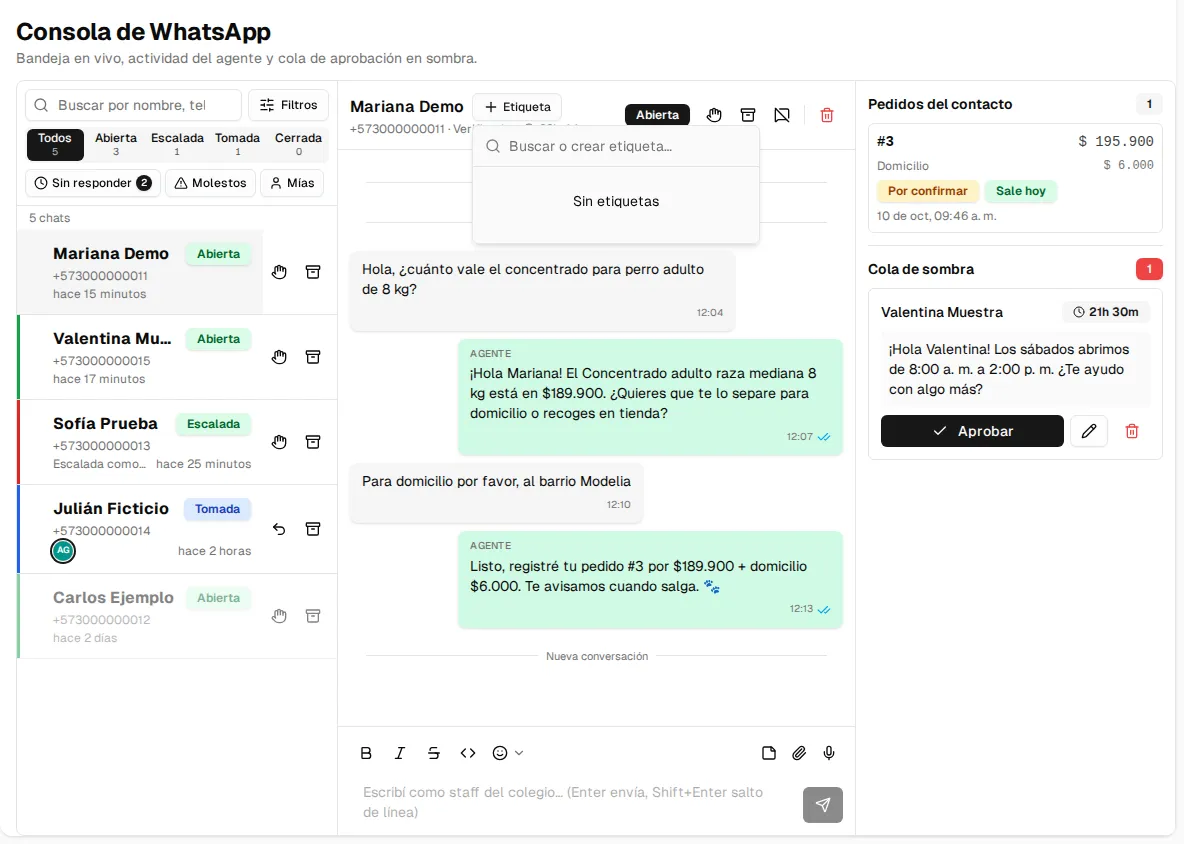
Task: Click the crossed-out chat icon in header
Action: (782, 115)
